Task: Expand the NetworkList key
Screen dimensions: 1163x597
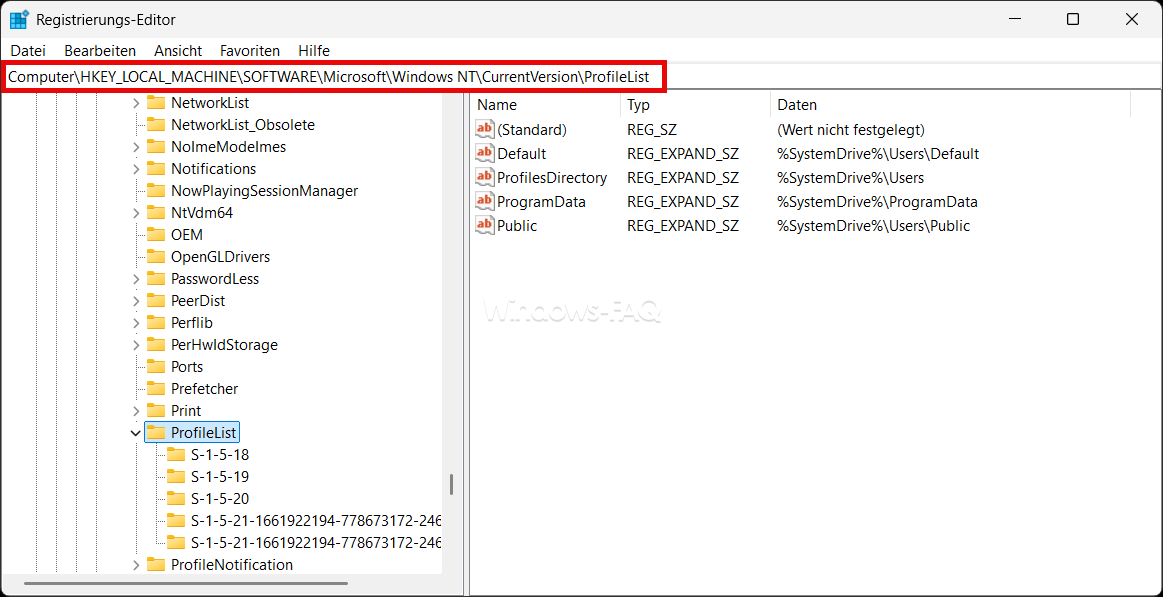Action: [136, 103]
